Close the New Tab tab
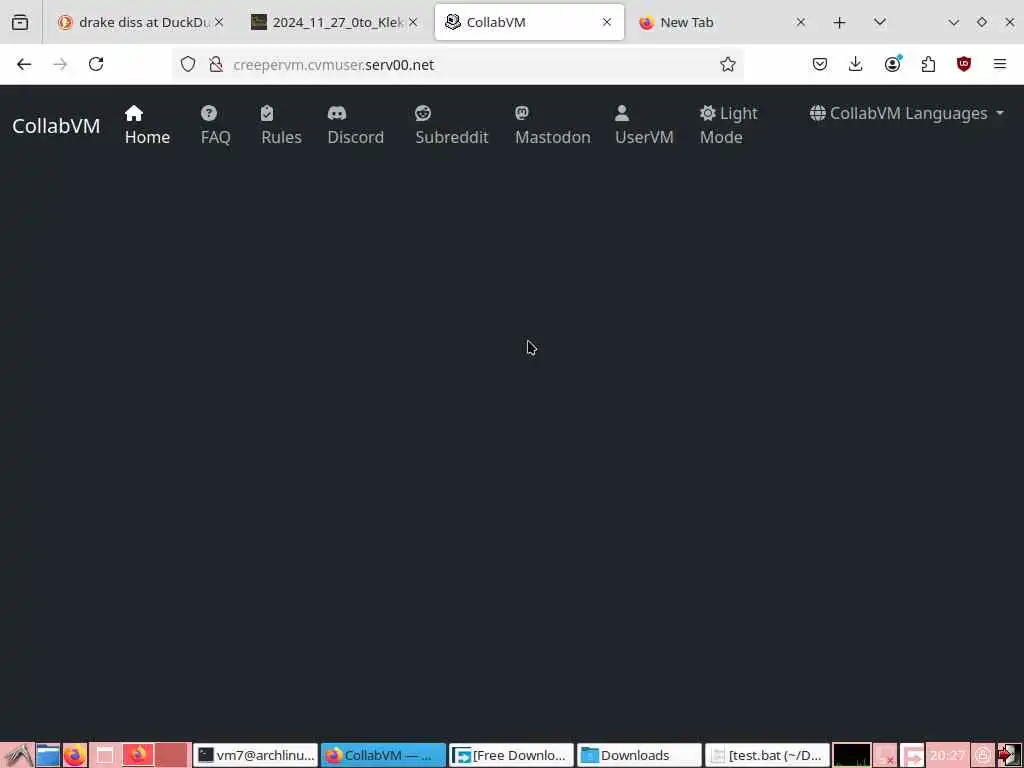 point(801,22)
